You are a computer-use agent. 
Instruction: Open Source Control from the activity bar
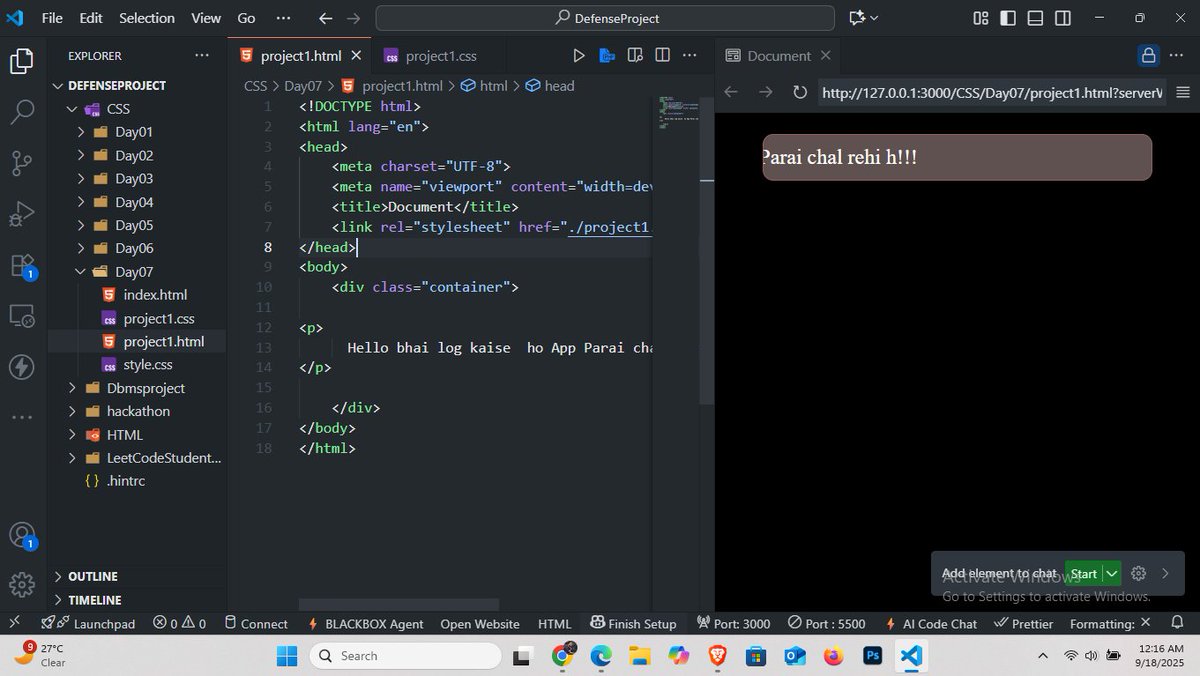[22, 162]
